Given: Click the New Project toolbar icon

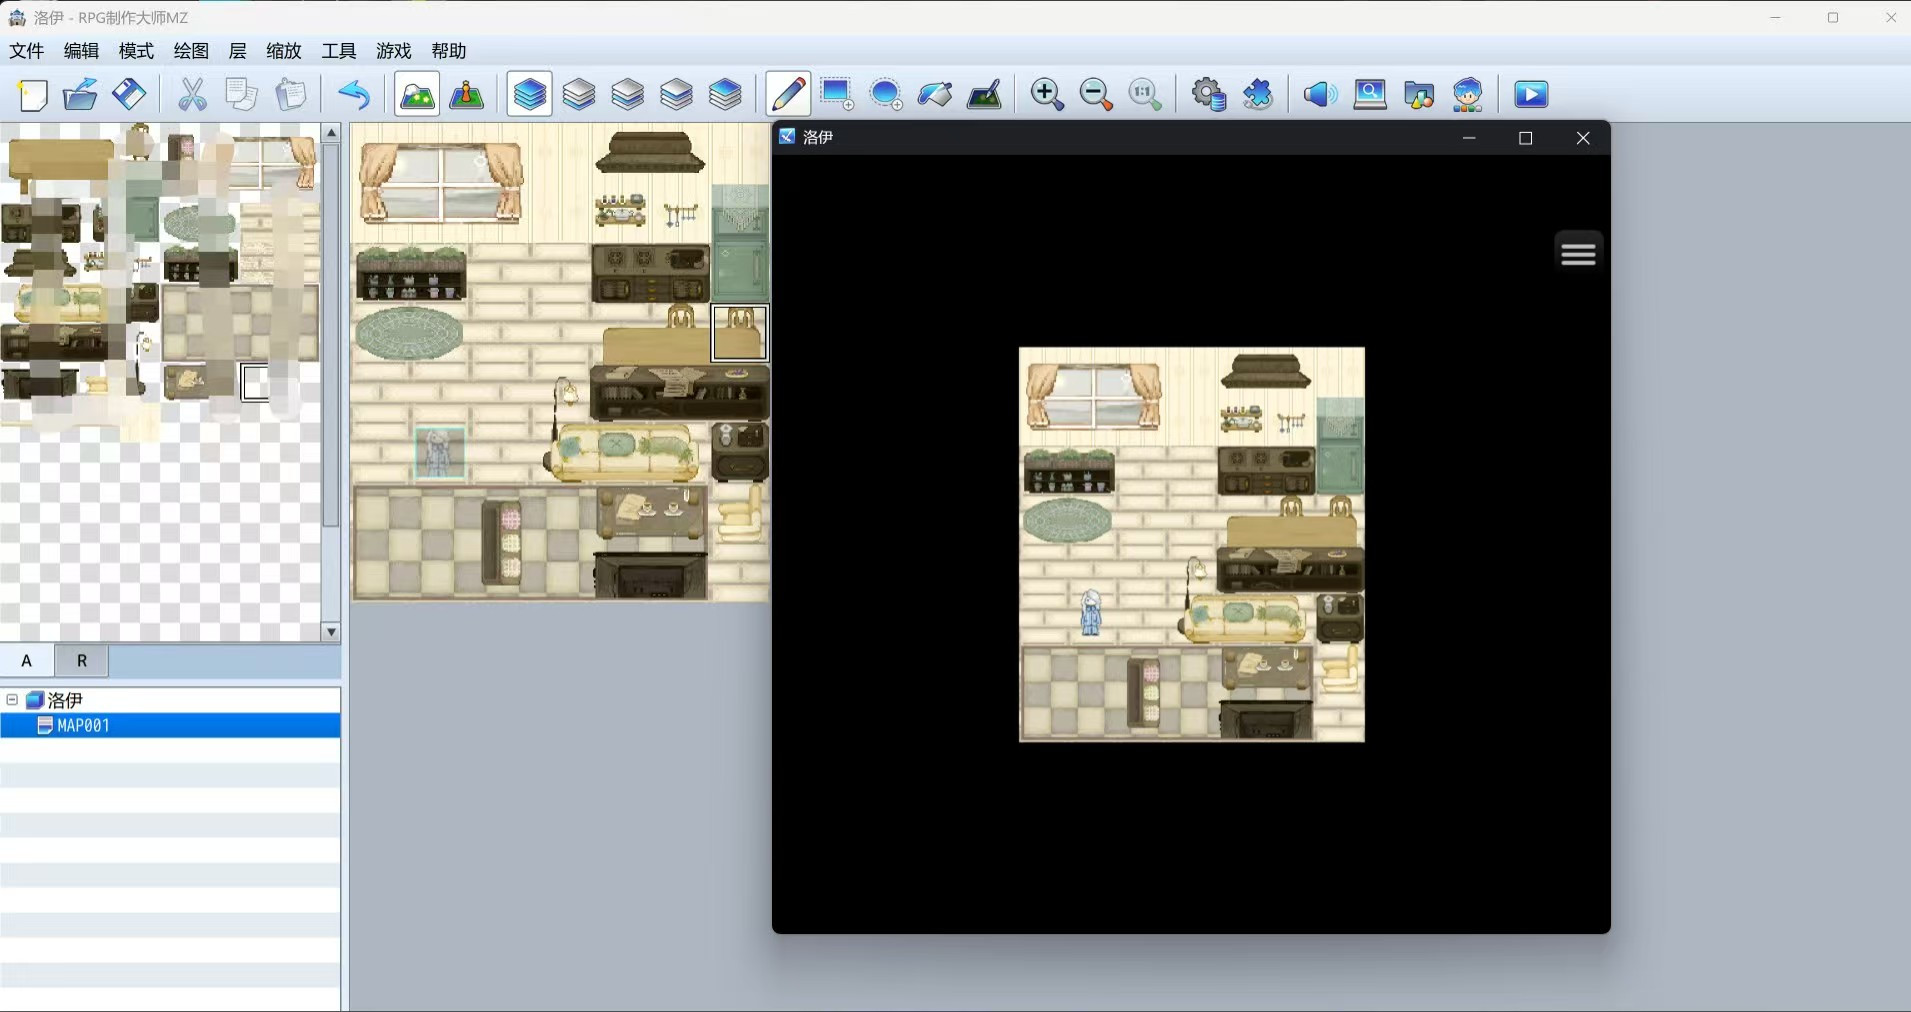Looking at the screenshot, I should pos(33,95).
